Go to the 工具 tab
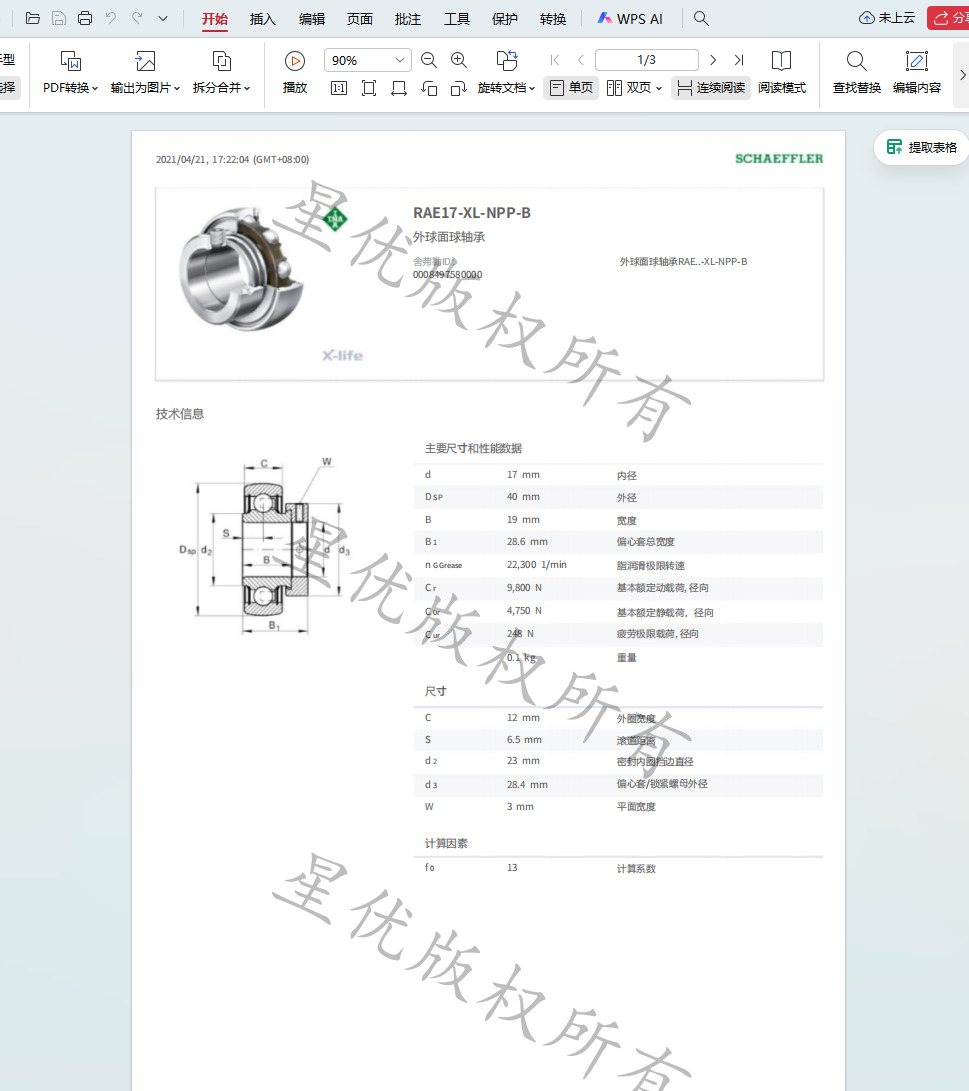This screenshot has height=1091, width=969. pos(456,19)
